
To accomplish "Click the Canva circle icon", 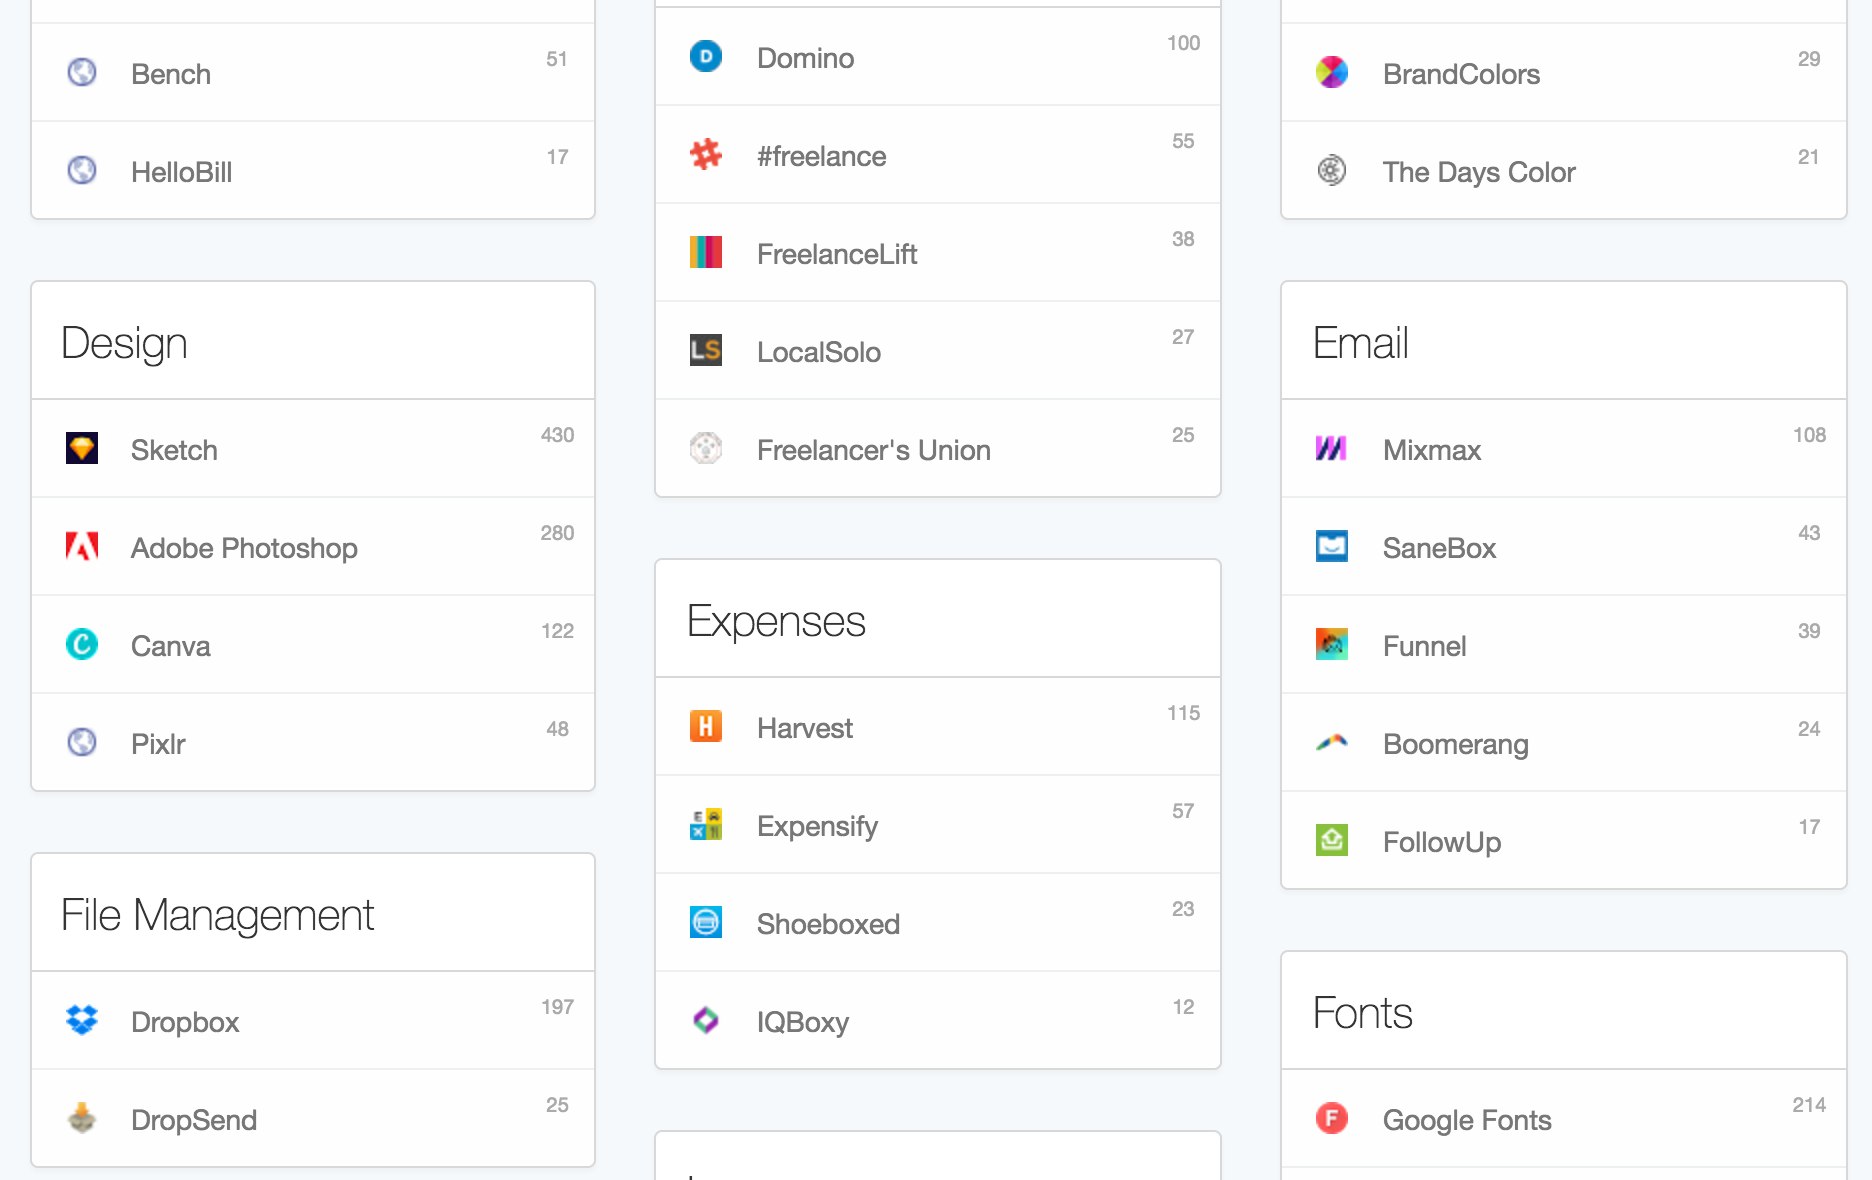I will coord(82,644).
